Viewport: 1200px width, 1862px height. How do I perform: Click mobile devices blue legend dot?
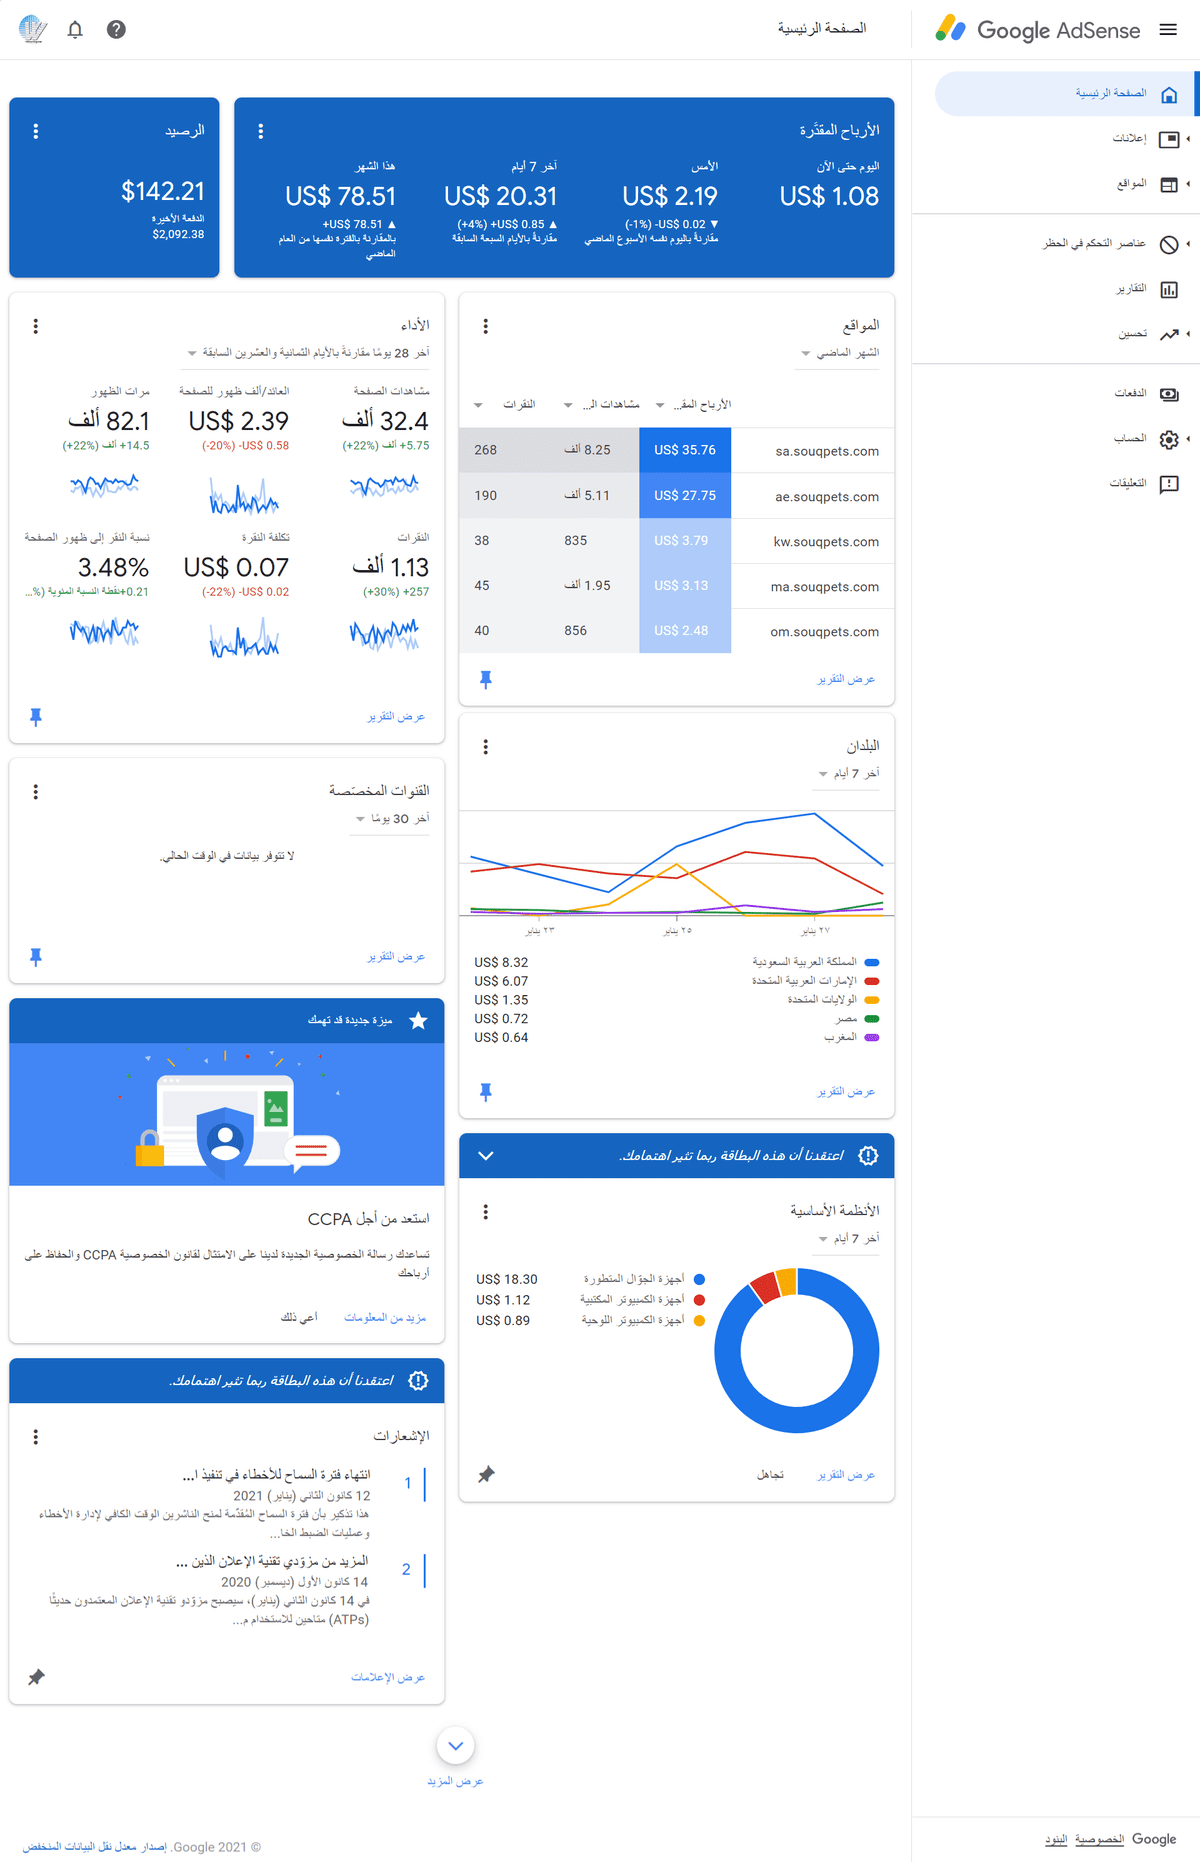click(x=699, y=1279)
